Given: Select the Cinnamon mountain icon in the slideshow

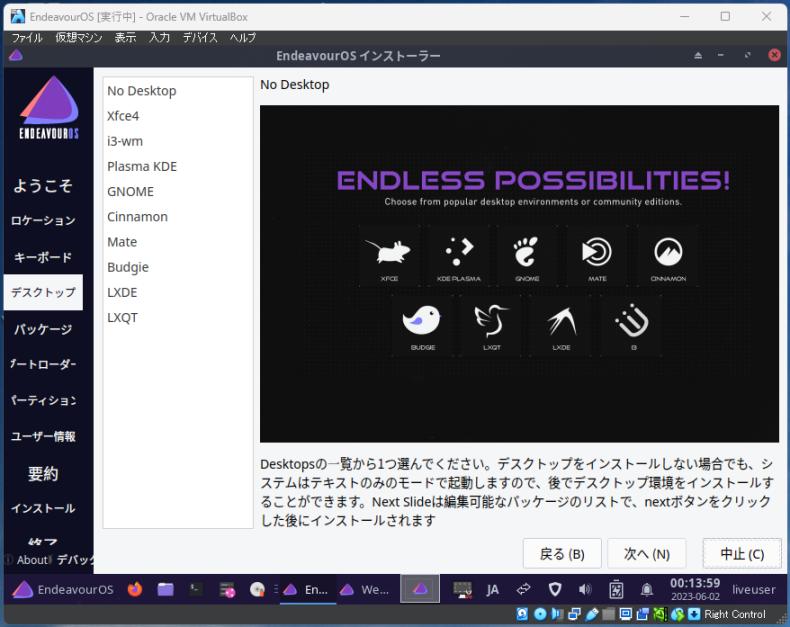Looking at the screenshot, I should click(x=668, y=252).
